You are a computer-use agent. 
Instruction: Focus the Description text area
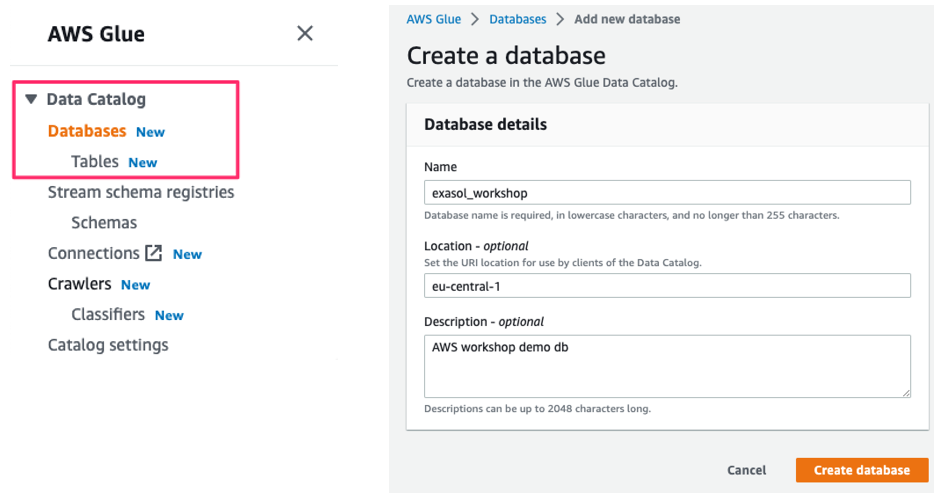(x=667, y=366)
